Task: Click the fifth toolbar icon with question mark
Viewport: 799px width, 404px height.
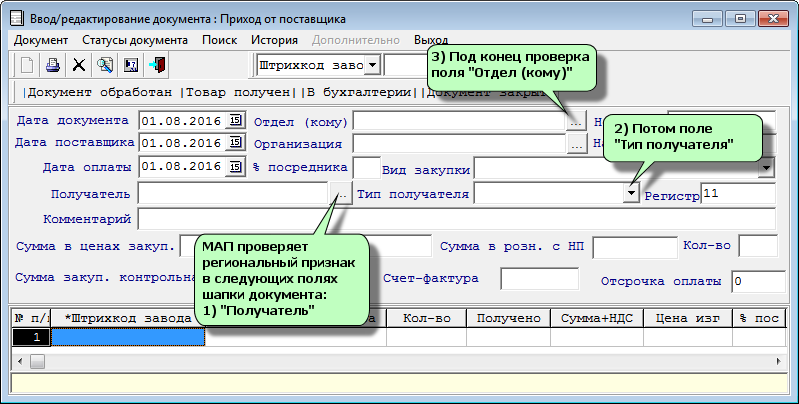Action: pos(131,65)
